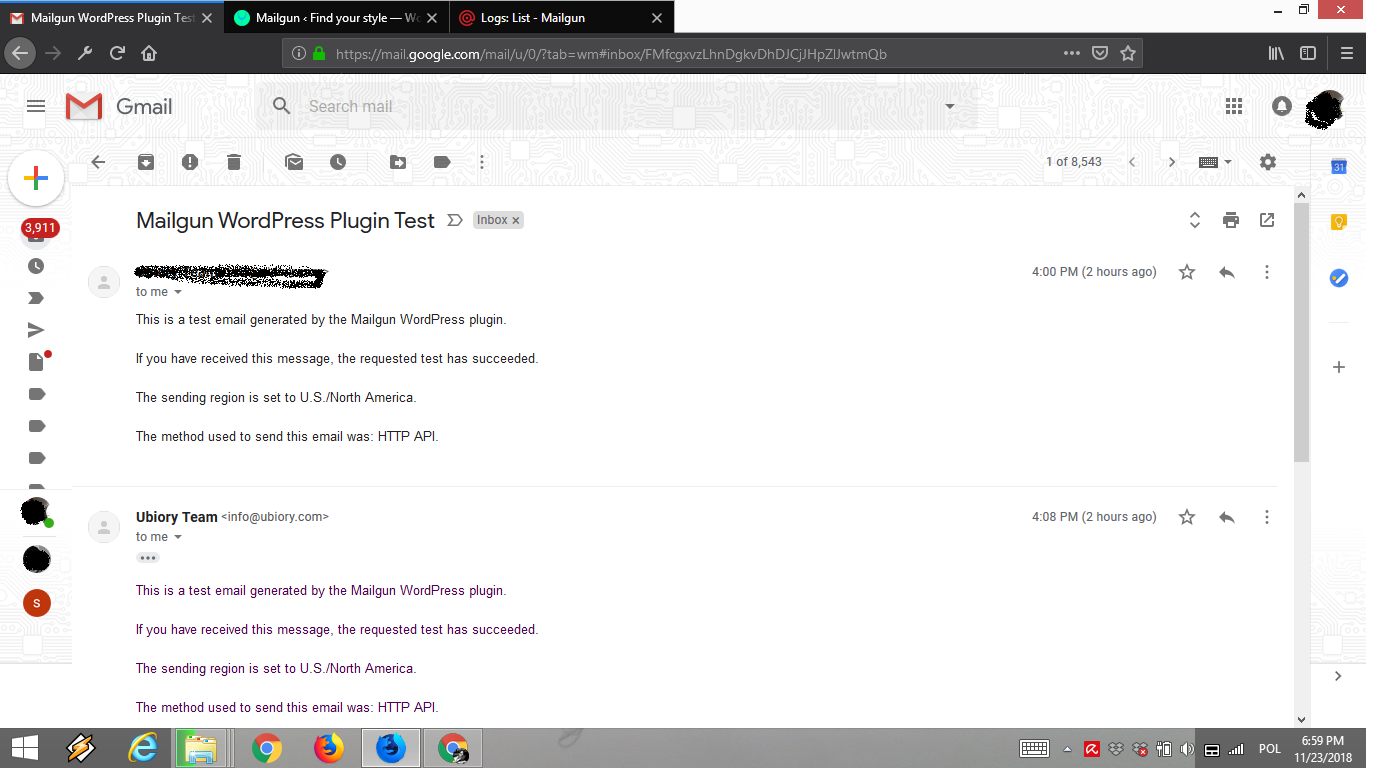This screenshot has width=1388, height=768.
Task: Open the Gmail main menu hamburger
Action: click(x=36, y=106)
